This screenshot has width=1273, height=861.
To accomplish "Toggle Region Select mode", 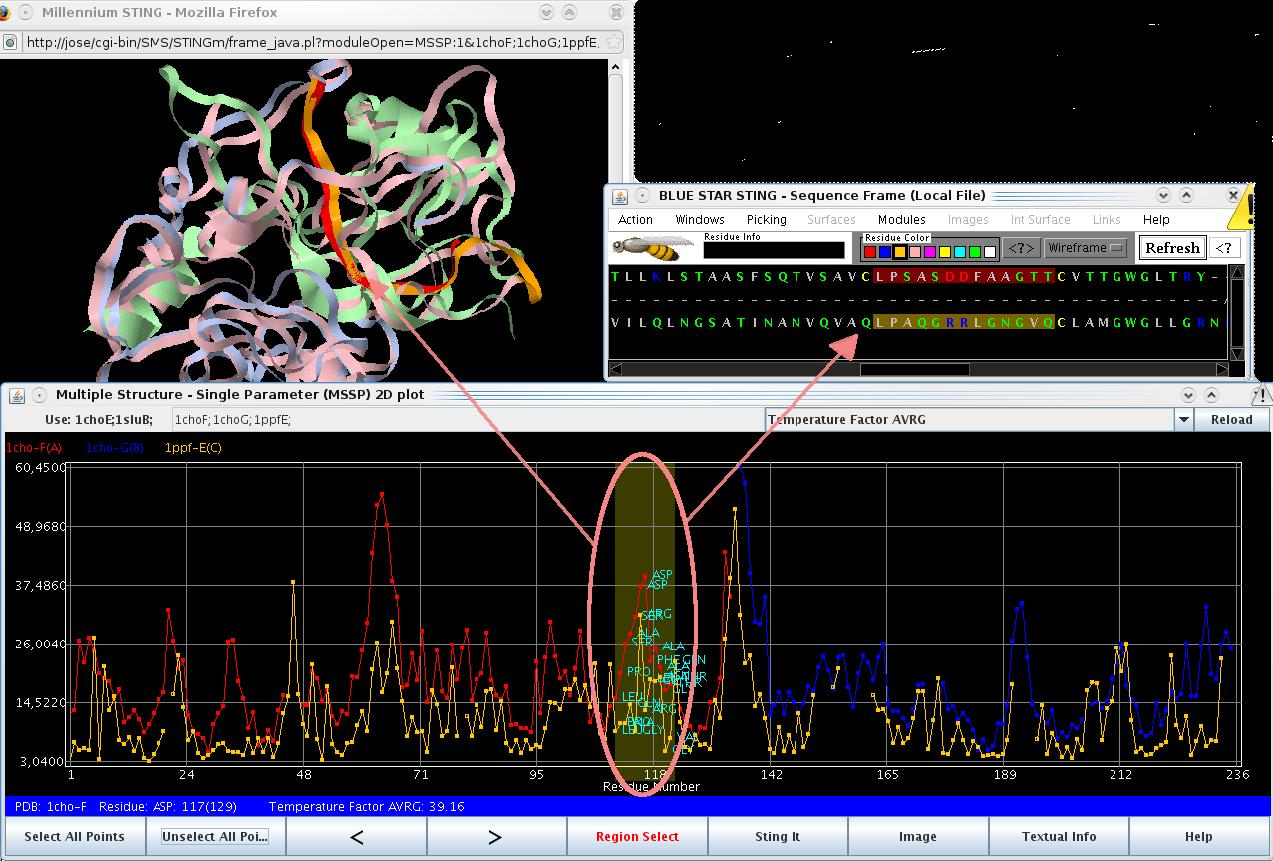I will (x=637, y=837).
